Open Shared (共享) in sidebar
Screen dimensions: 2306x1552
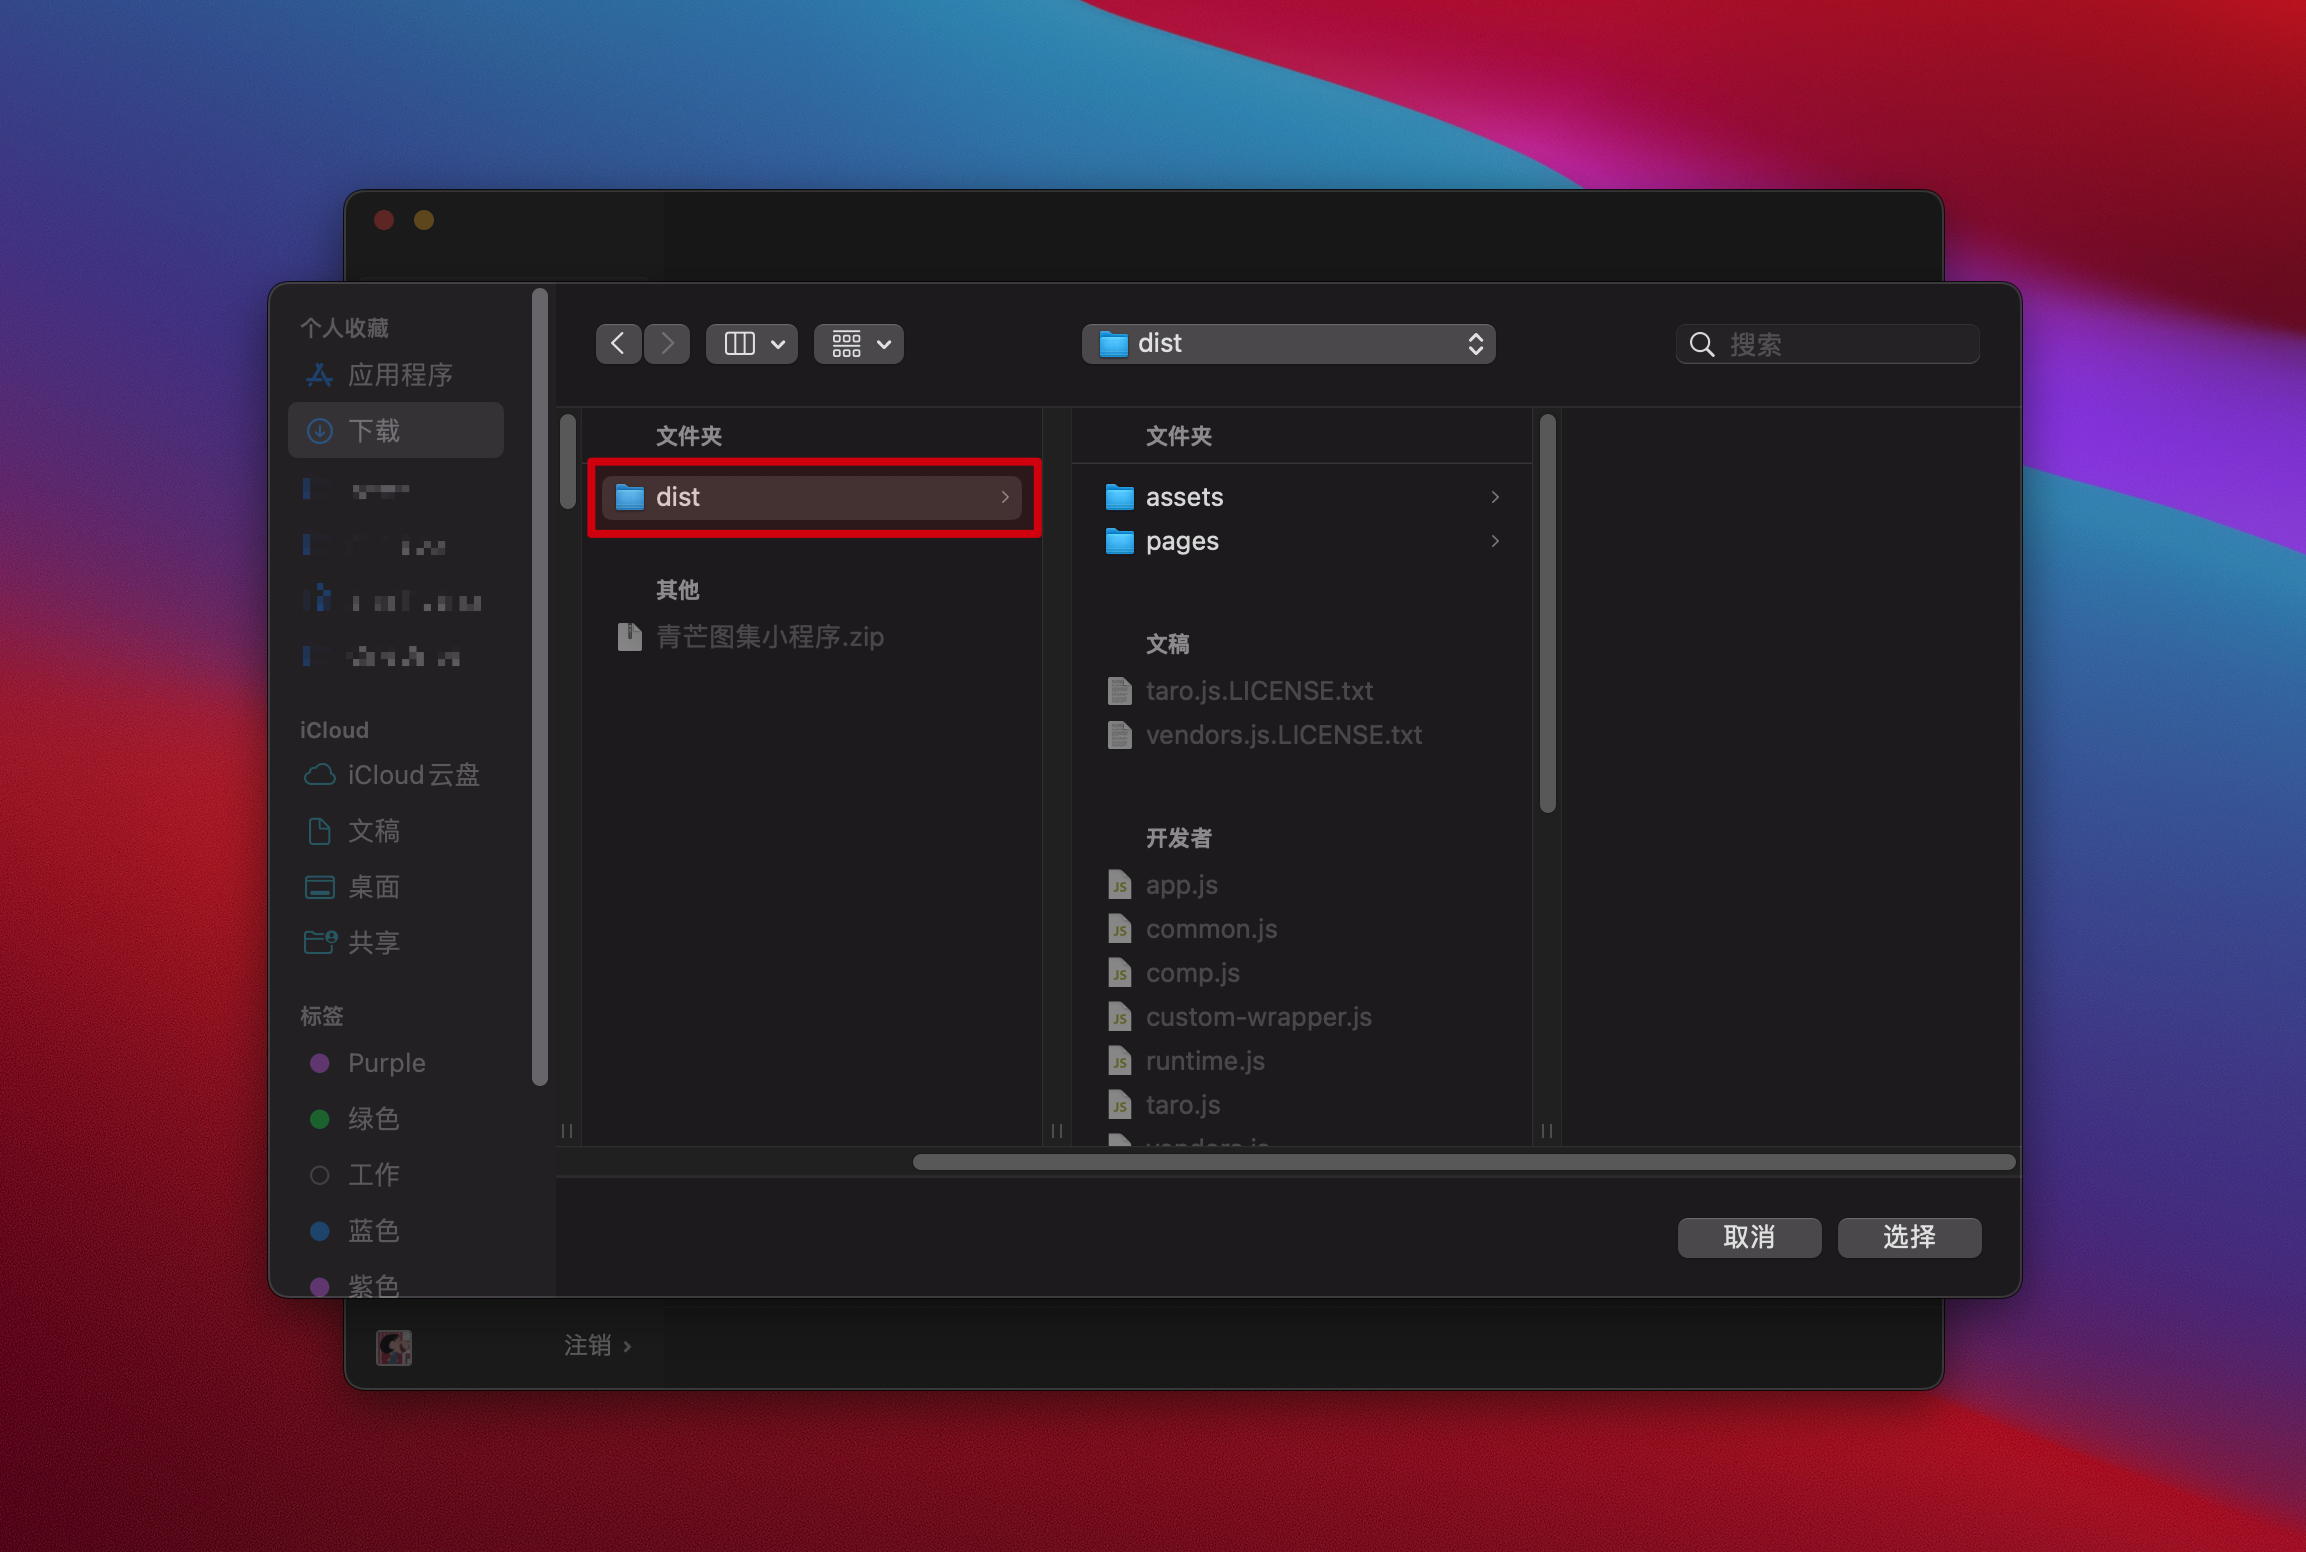coord(396,943)
